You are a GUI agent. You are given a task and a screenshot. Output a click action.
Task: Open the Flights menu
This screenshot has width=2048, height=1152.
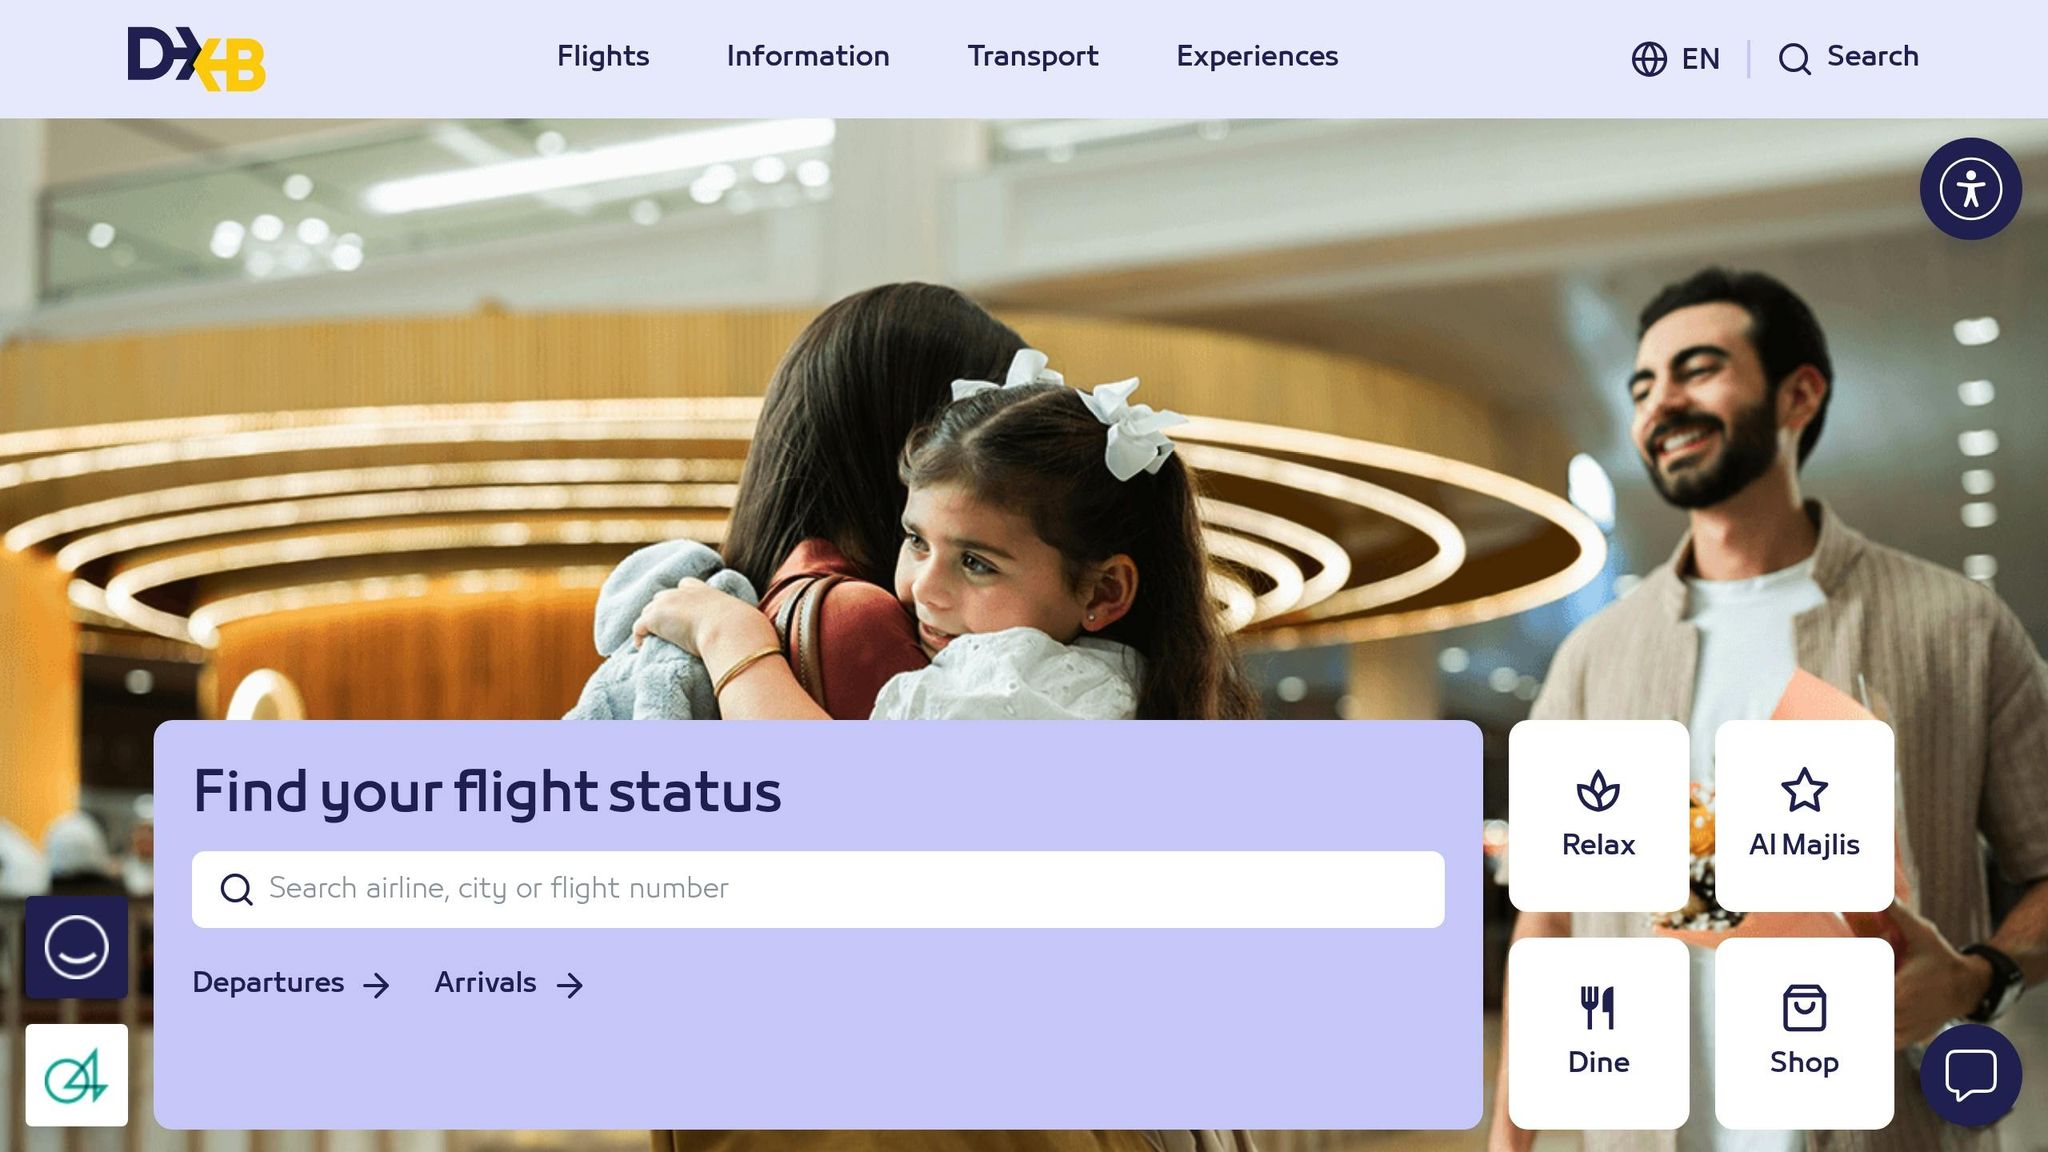click(x=603, y=57)
